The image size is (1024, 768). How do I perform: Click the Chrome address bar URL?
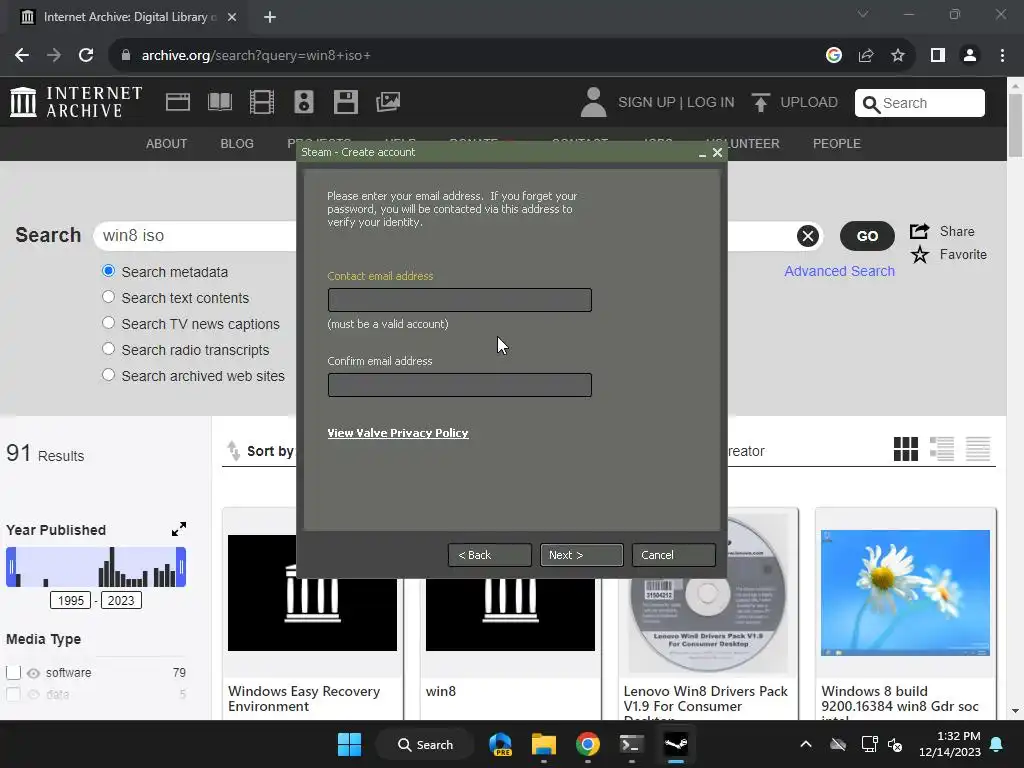coord(256,56)
